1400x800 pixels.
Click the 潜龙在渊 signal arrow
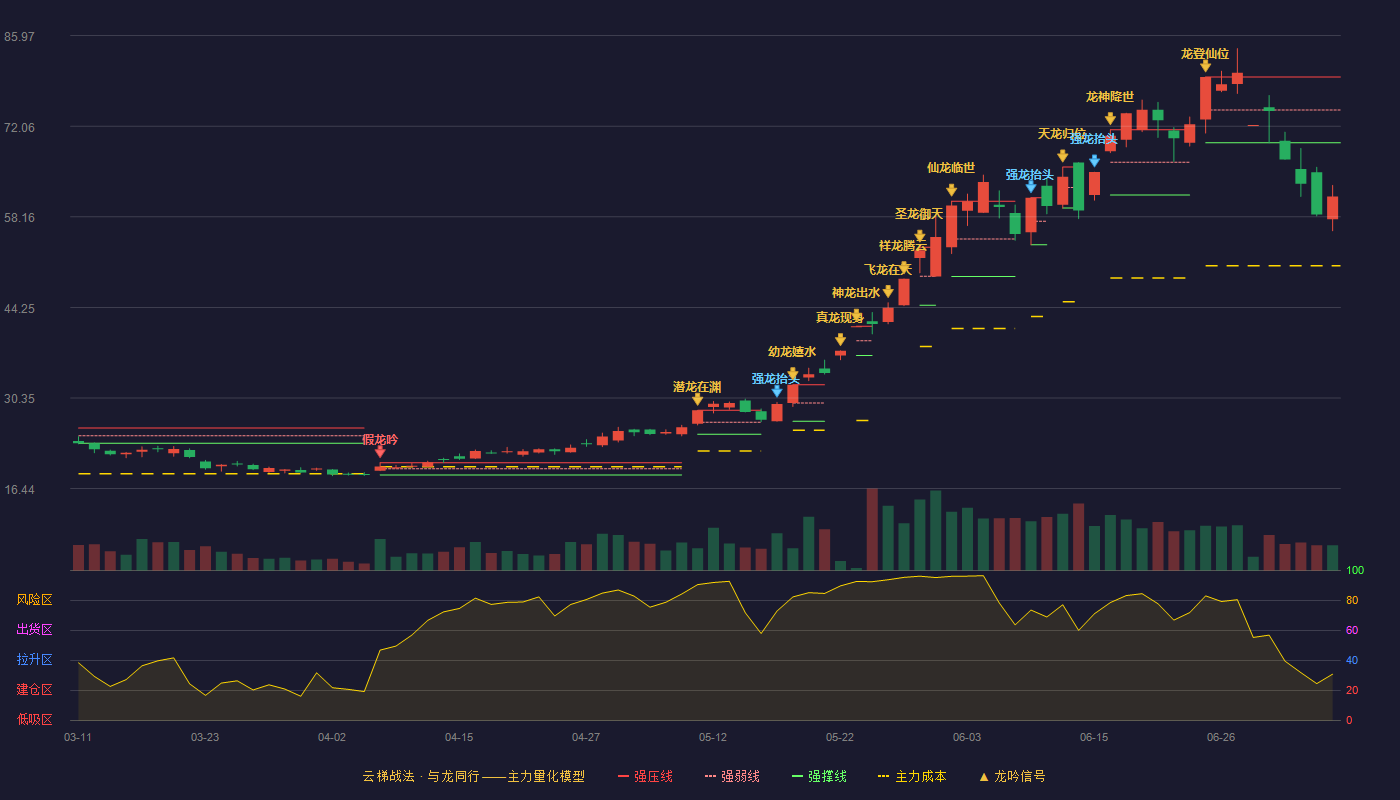[697, 399]
